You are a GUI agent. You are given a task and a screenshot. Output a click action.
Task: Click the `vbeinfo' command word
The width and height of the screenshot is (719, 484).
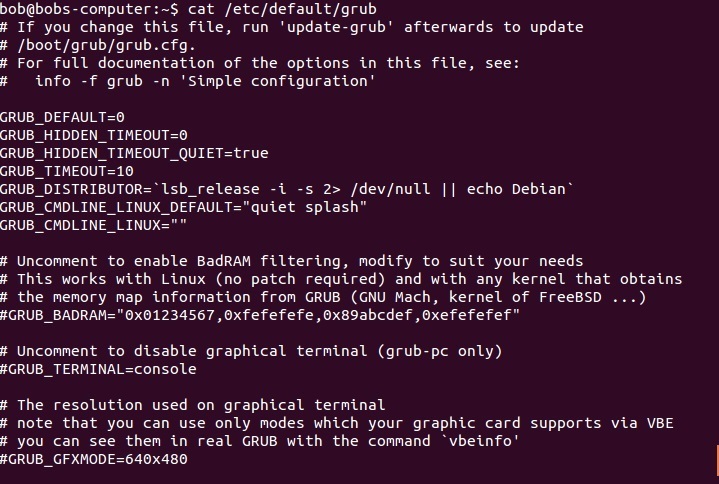(480, 441)
